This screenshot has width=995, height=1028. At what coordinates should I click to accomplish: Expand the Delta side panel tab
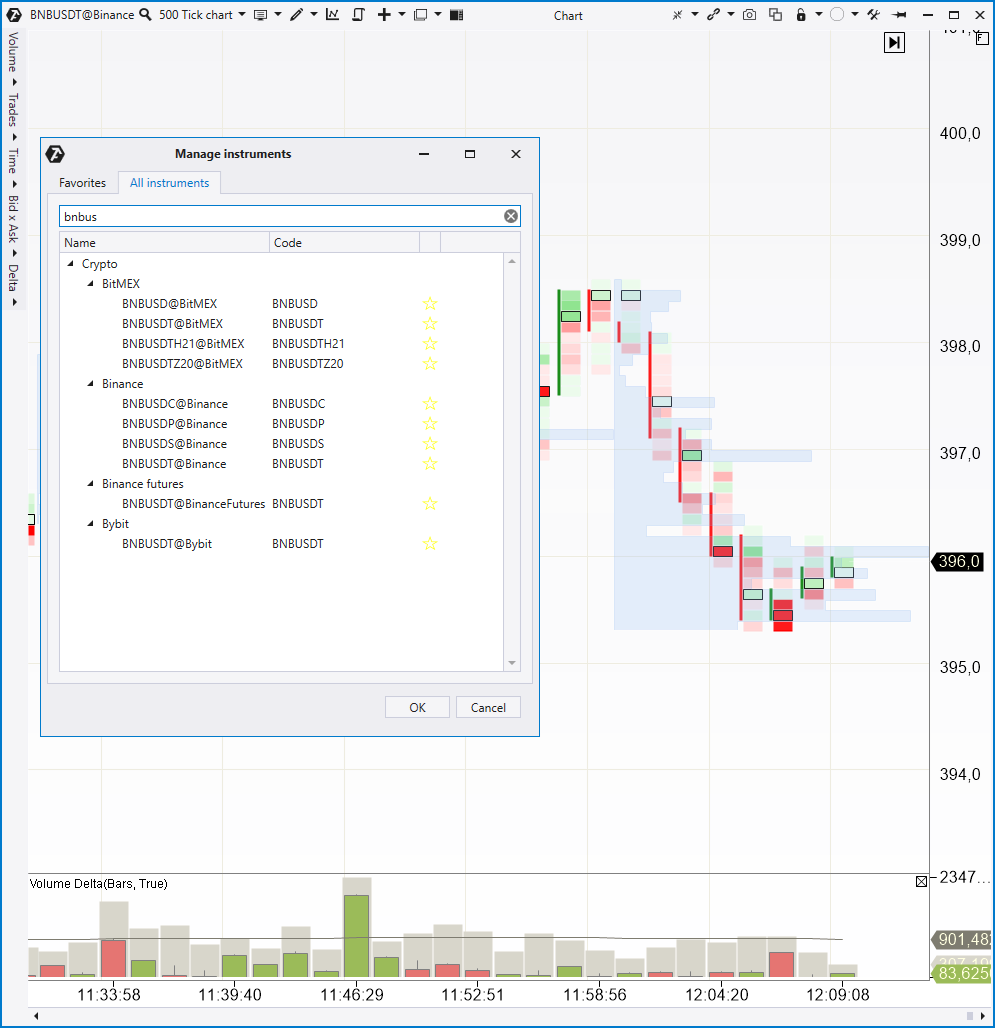coord(12,285)
